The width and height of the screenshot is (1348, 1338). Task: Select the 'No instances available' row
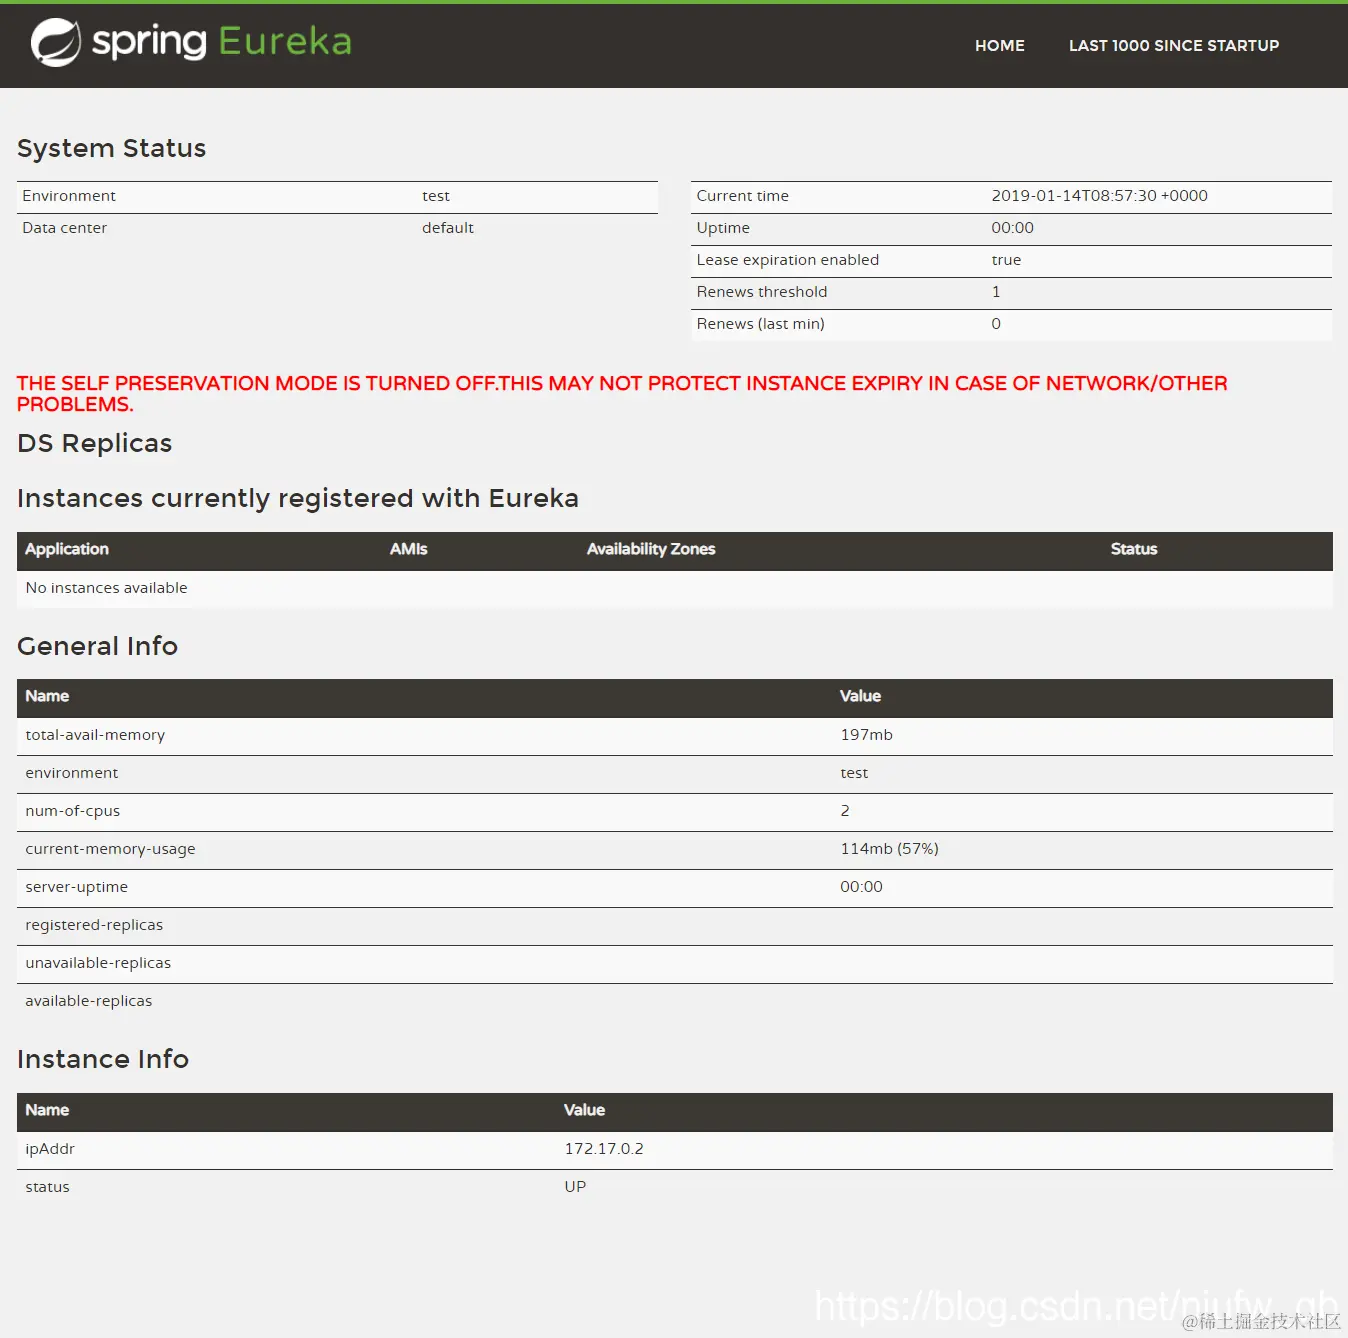pos(675,588)
